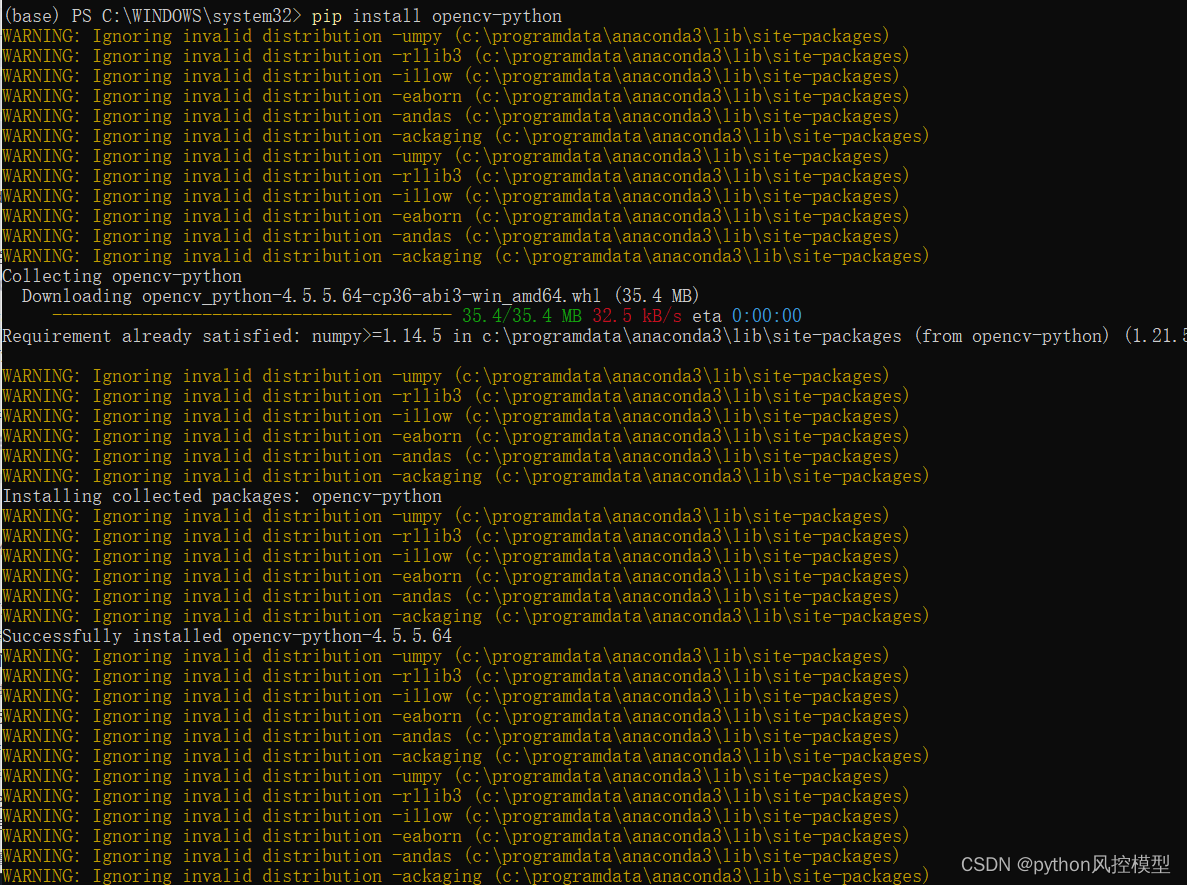Click the 'Downloading opencv_python-4.5.5.64-cp36-abi3-win_amd64.whl' filename
The width and height of the screenshot is (1187, 885).
coord(311,296)
